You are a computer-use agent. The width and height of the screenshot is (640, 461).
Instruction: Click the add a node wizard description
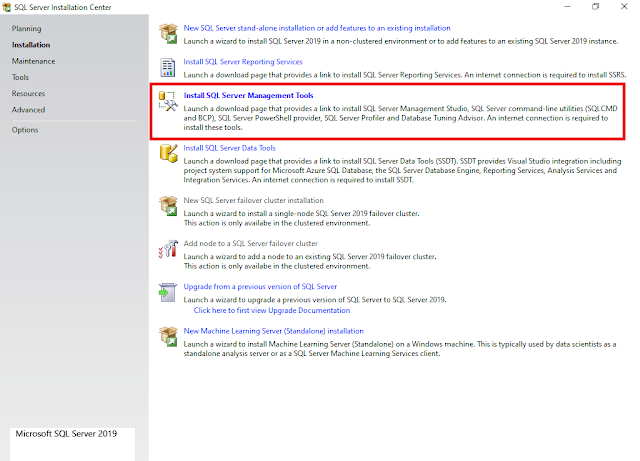(x=310, y=261)
